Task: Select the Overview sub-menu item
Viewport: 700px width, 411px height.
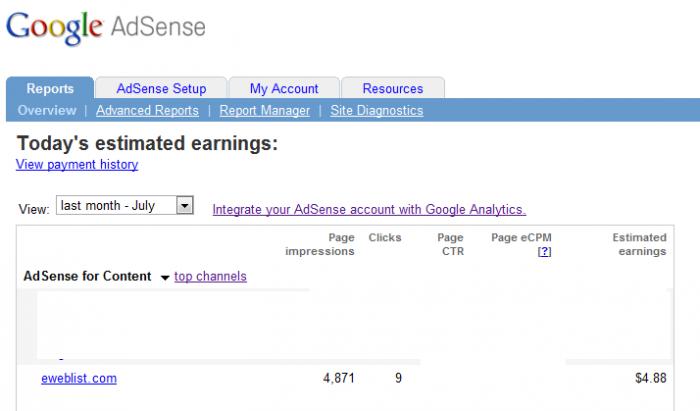Action: click(47, 110)
